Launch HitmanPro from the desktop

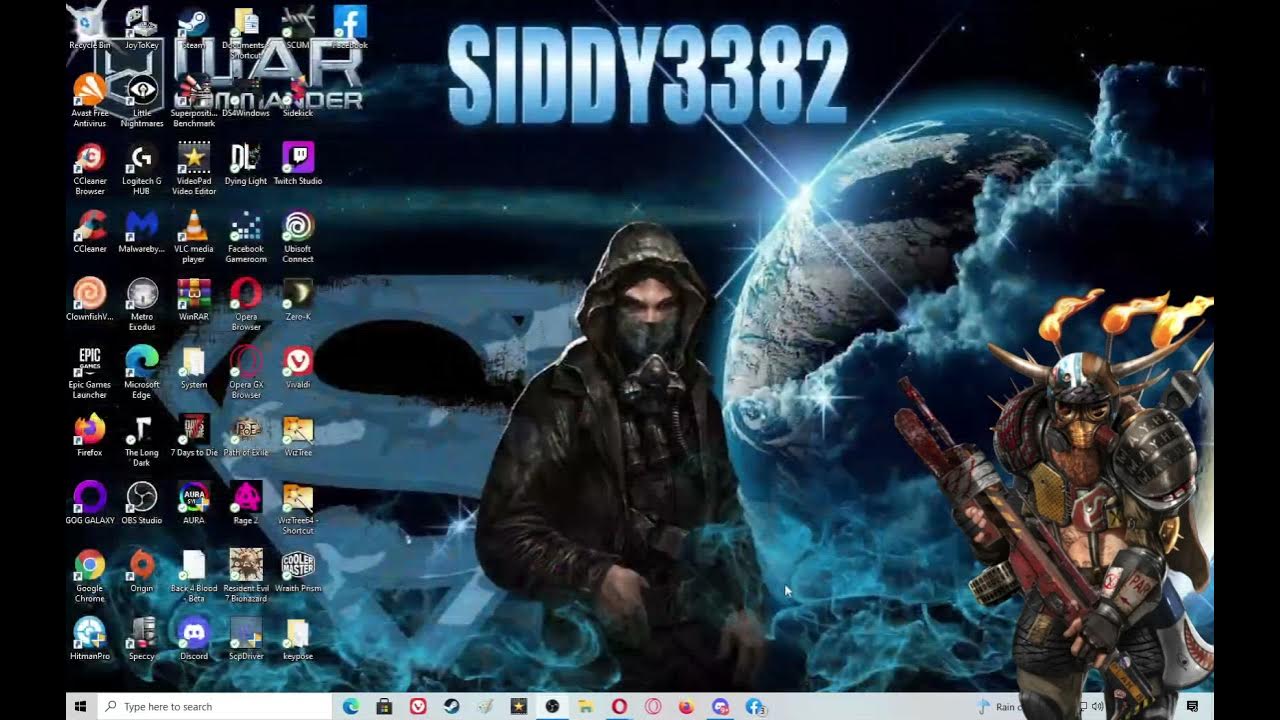tap(90, 640)
